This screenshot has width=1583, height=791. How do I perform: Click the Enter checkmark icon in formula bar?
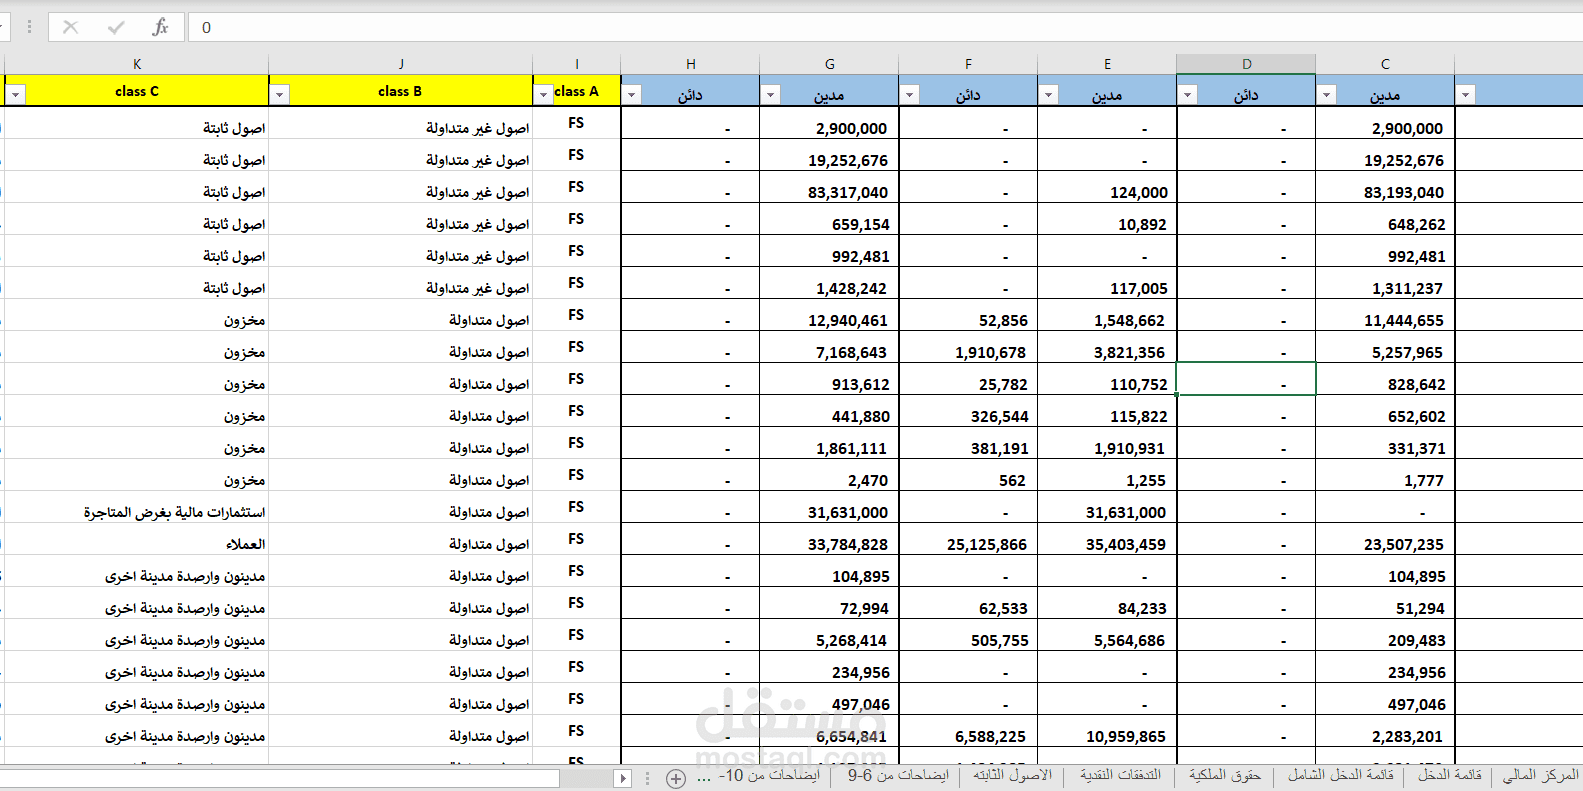click(116, 27)
